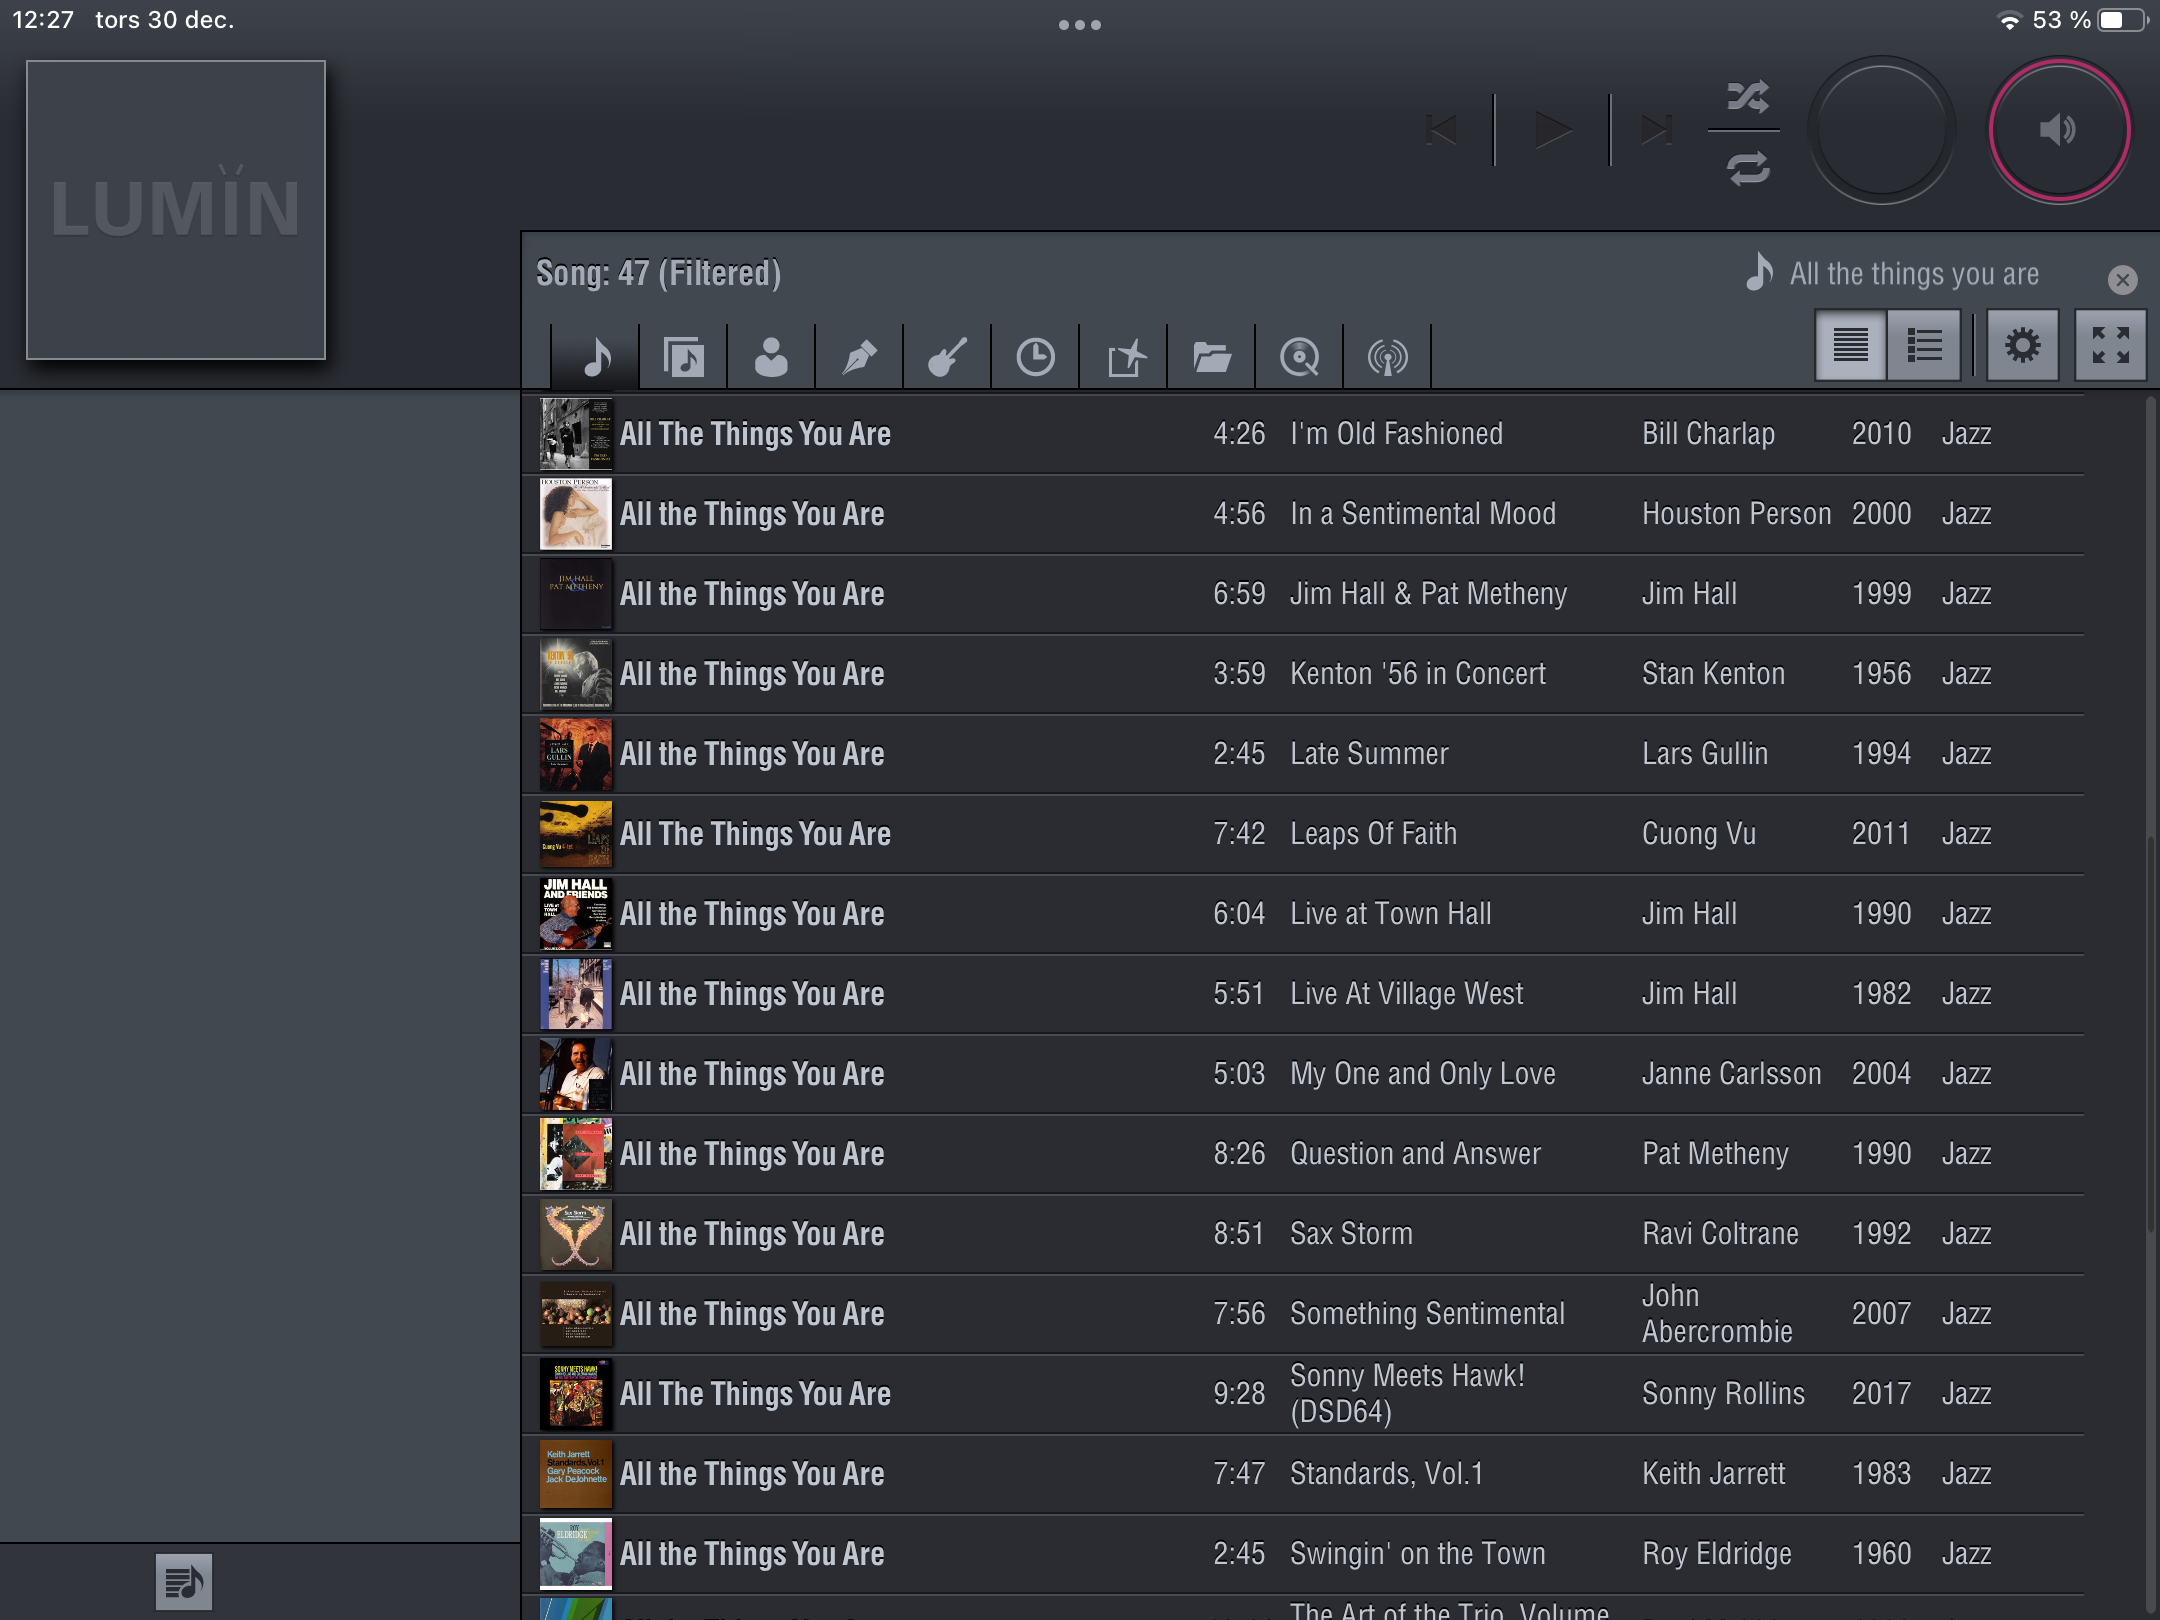Image resolution: width=2160 pixels, height=1620 pixels.
Task: Click Kenton '56 in Concert cover art
Action: (x=576, y=674)
